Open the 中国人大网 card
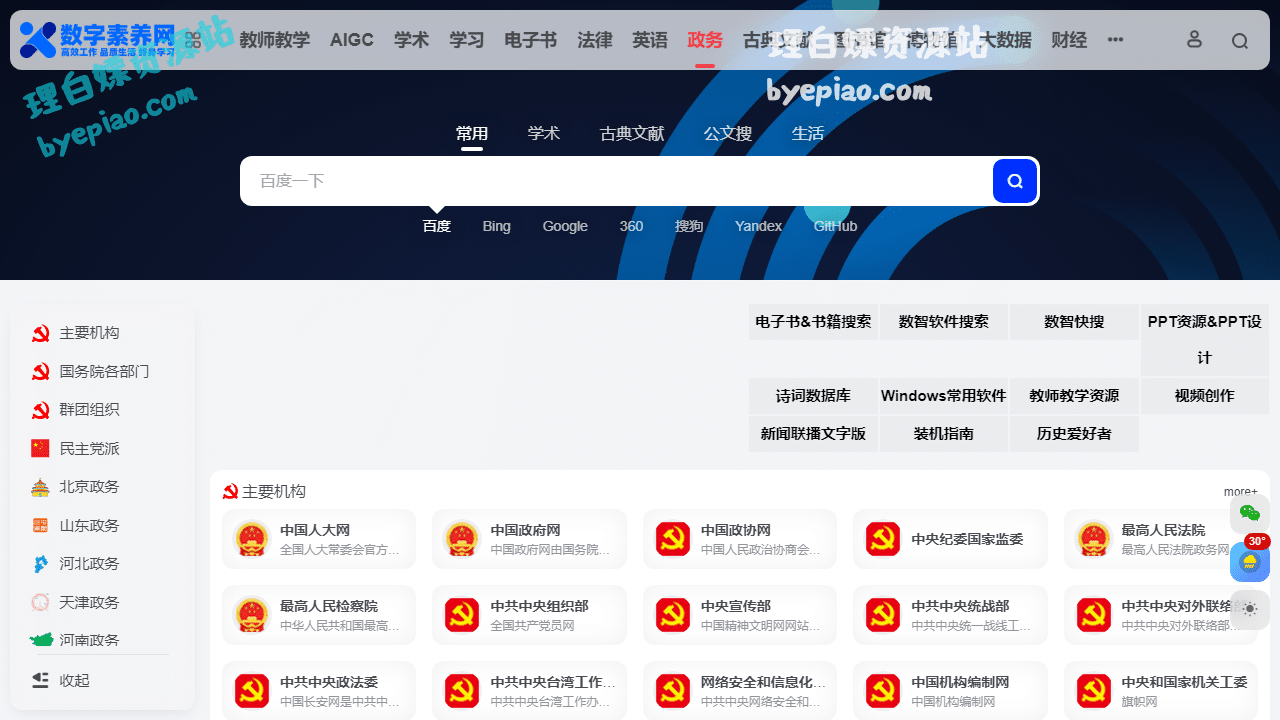Viewport: 1280px width, 720px height. pos(319,539)
